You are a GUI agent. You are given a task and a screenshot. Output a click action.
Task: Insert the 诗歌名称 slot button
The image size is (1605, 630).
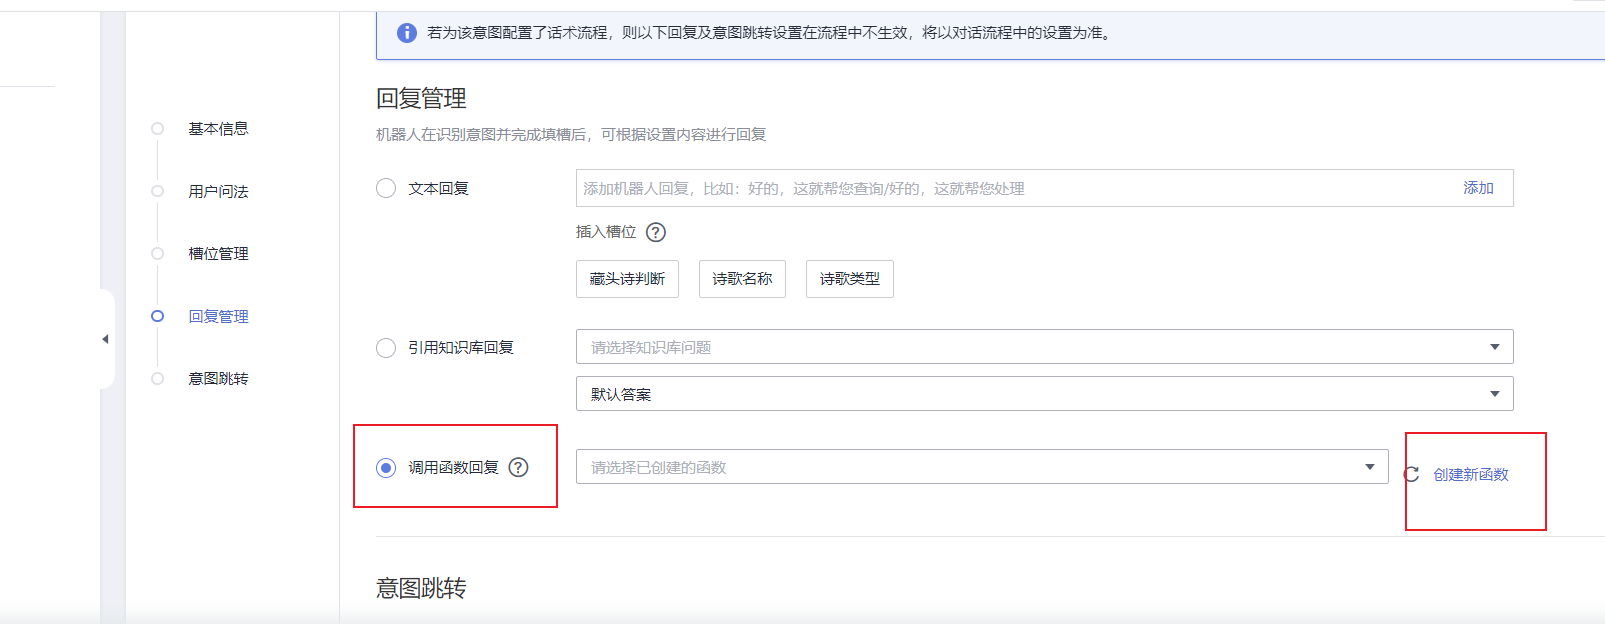click(742, 279)
